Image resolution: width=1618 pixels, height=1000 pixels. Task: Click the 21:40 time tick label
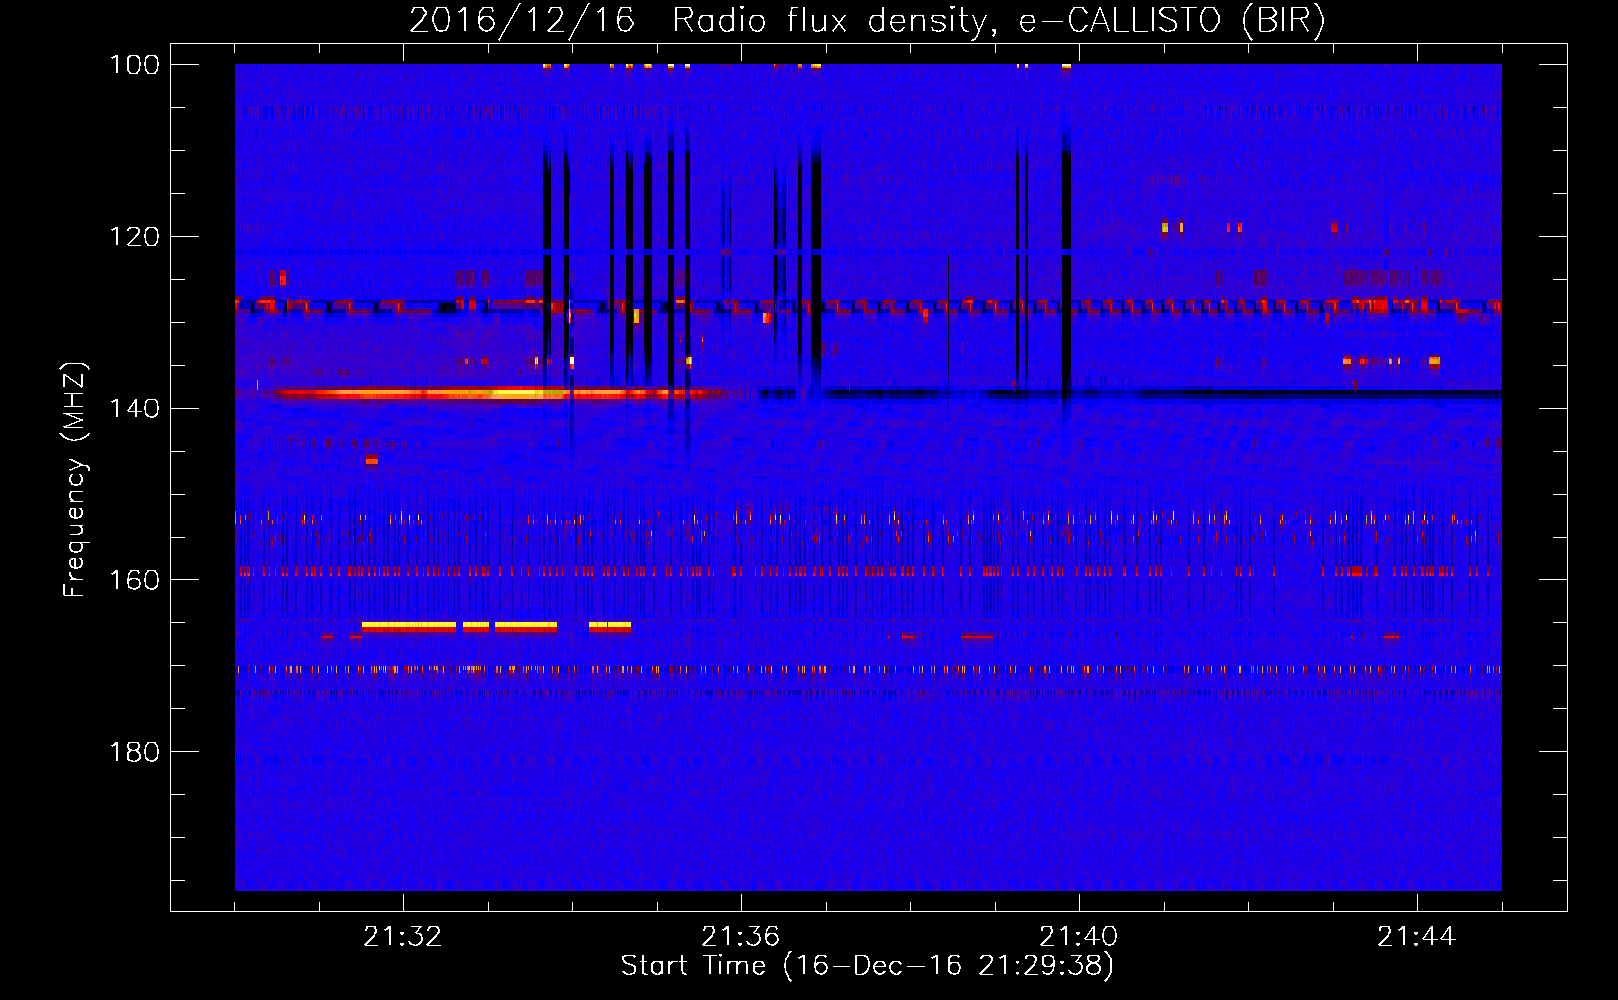pyautogui.click(x=1079, y=937)
